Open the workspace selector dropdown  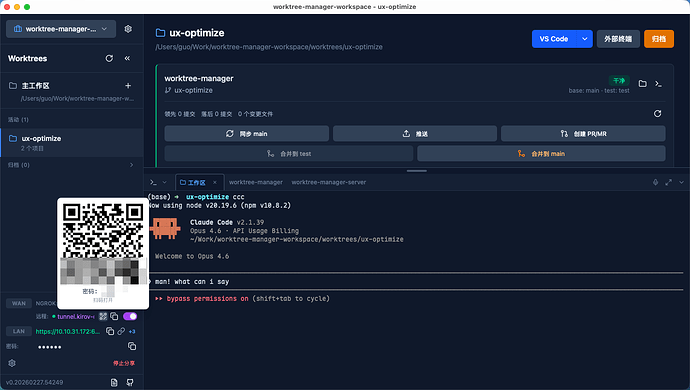tap(61, 29)
